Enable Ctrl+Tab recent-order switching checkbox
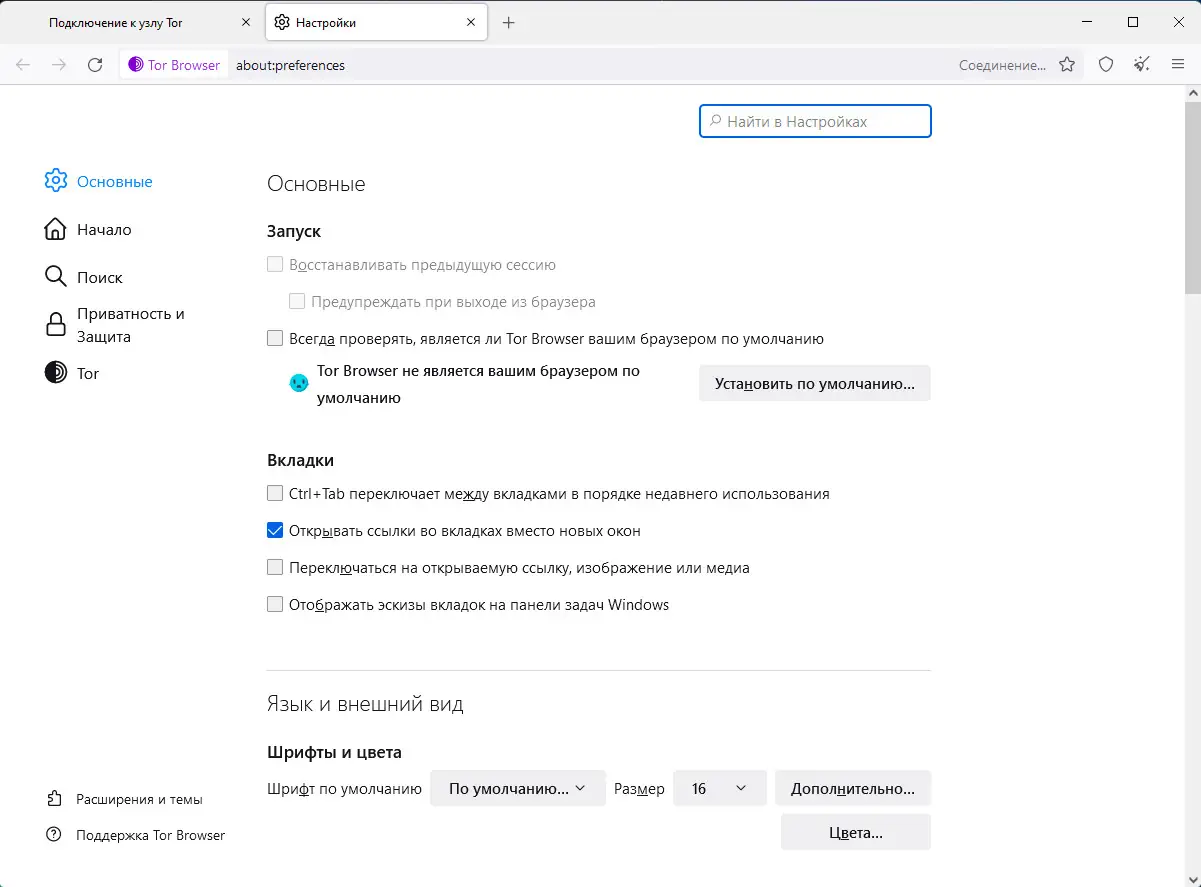Viewport: 1201px width, 887px height. pyautogui.click(x=275, y=493)
